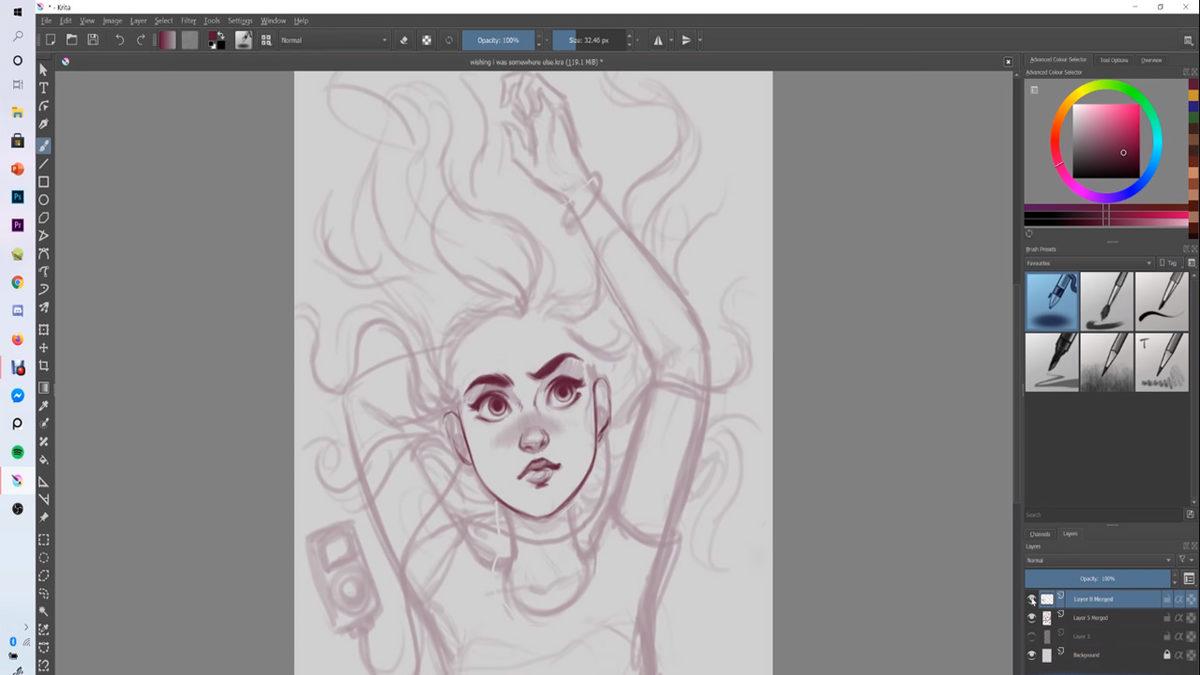1200x675 pixels.
Task: Toggle Eraser mode in top toolbar
Action: (404, 40)
